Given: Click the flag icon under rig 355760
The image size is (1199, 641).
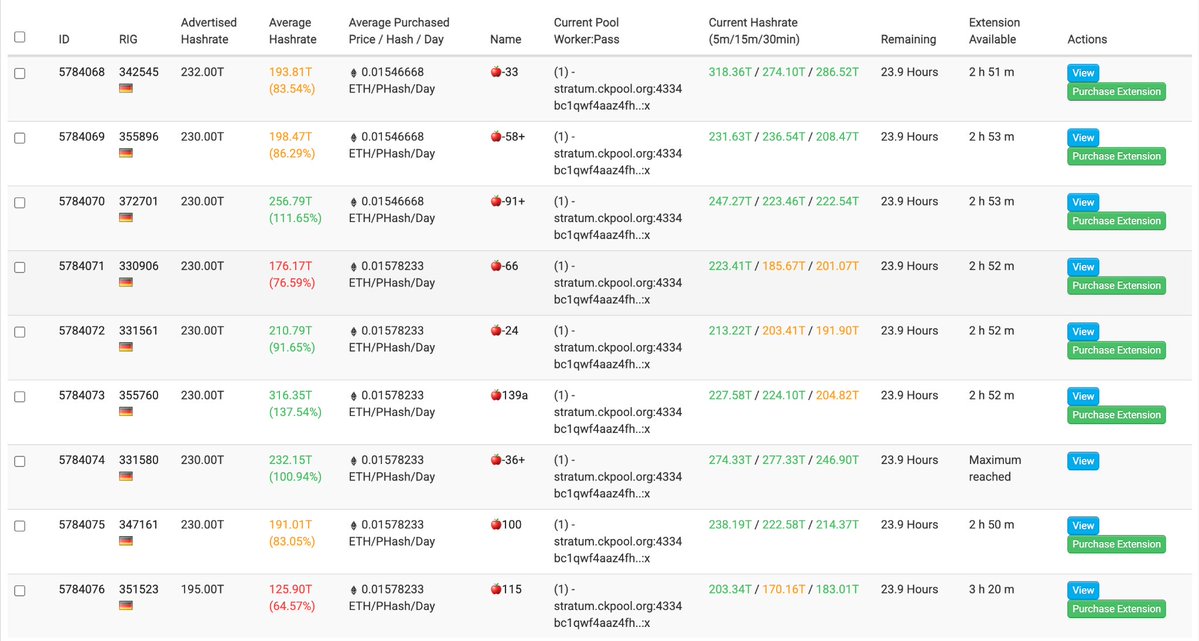Looking at the screenshot, I should [125, 412].
